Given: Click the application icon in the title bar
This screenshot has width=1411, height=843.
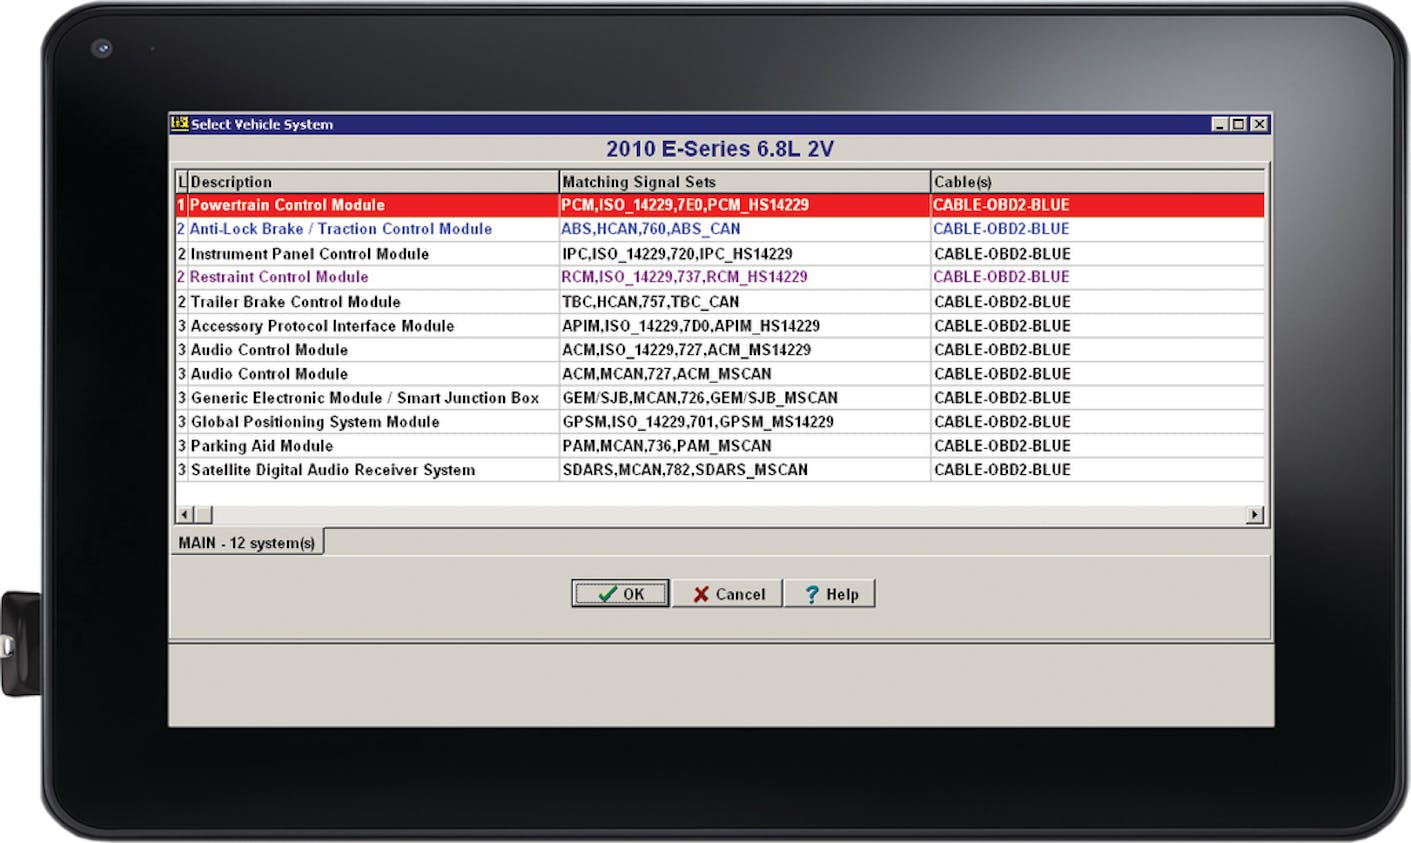Looking at the screenshot, I should tap(180, 124).
